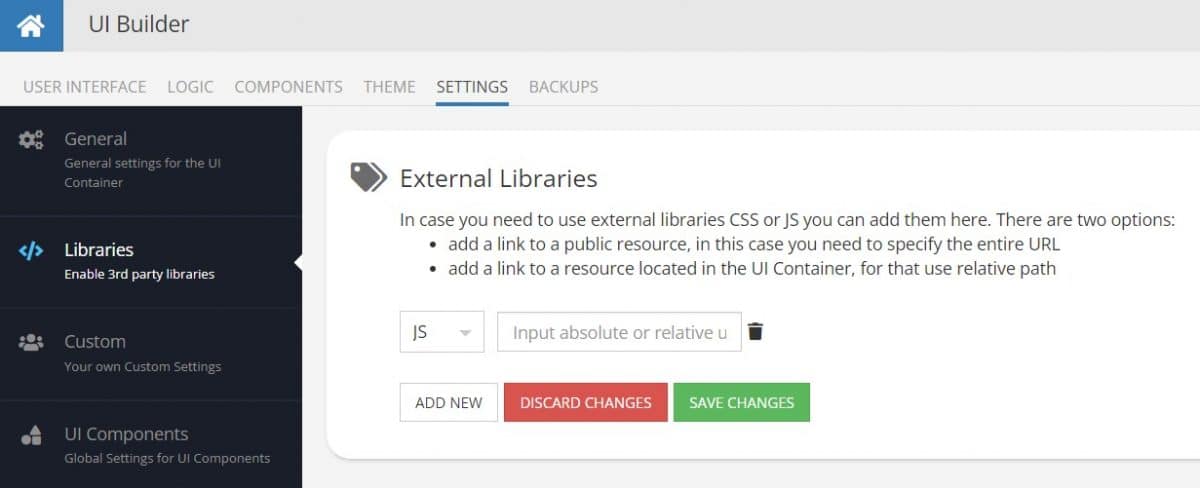Switch to the User Interface tab
Screen dimensions: 1200x488
(85, 86)
